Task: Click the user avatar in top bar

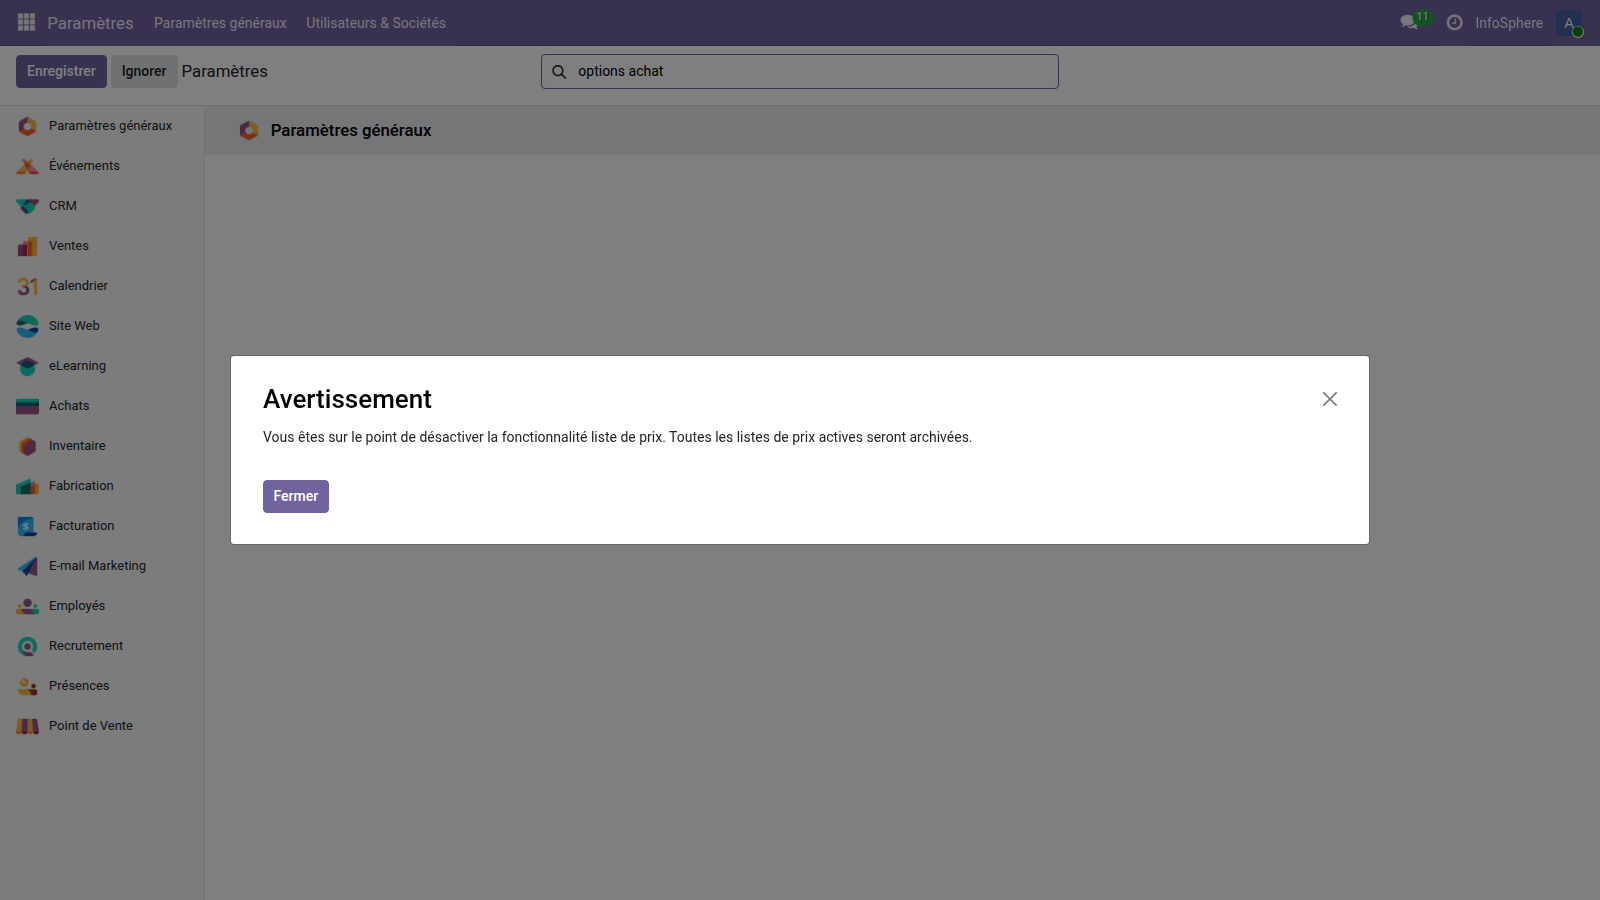Action: tap(1569, 23)
